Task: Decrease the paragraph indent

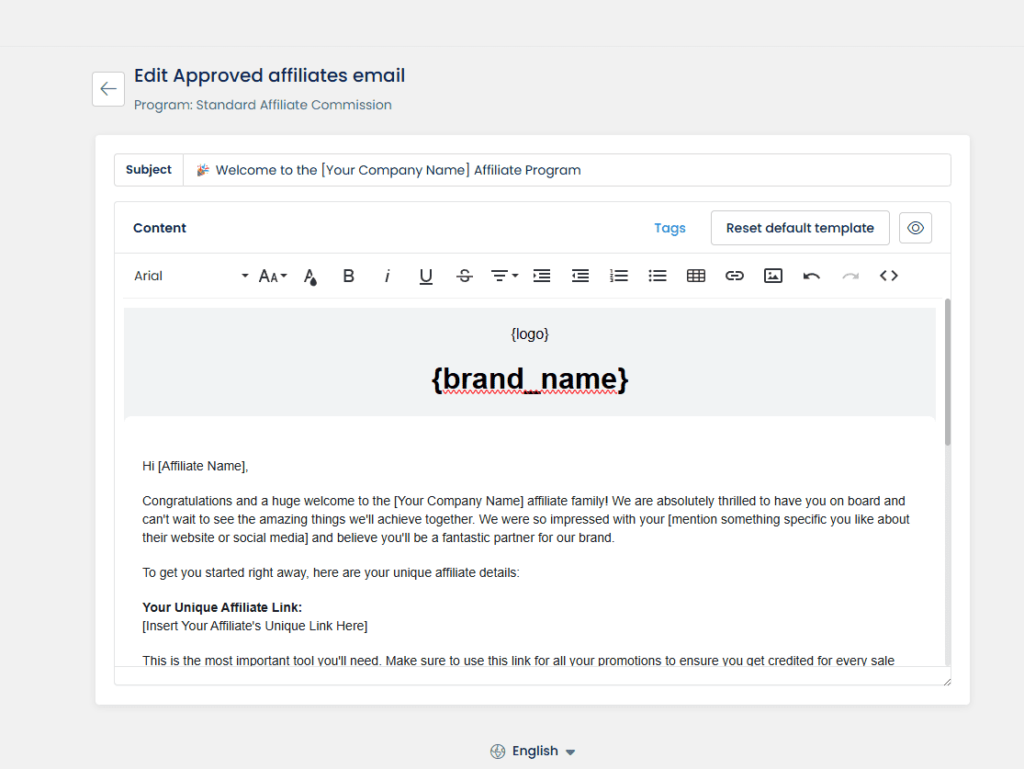Action: (x=580, y=276)
